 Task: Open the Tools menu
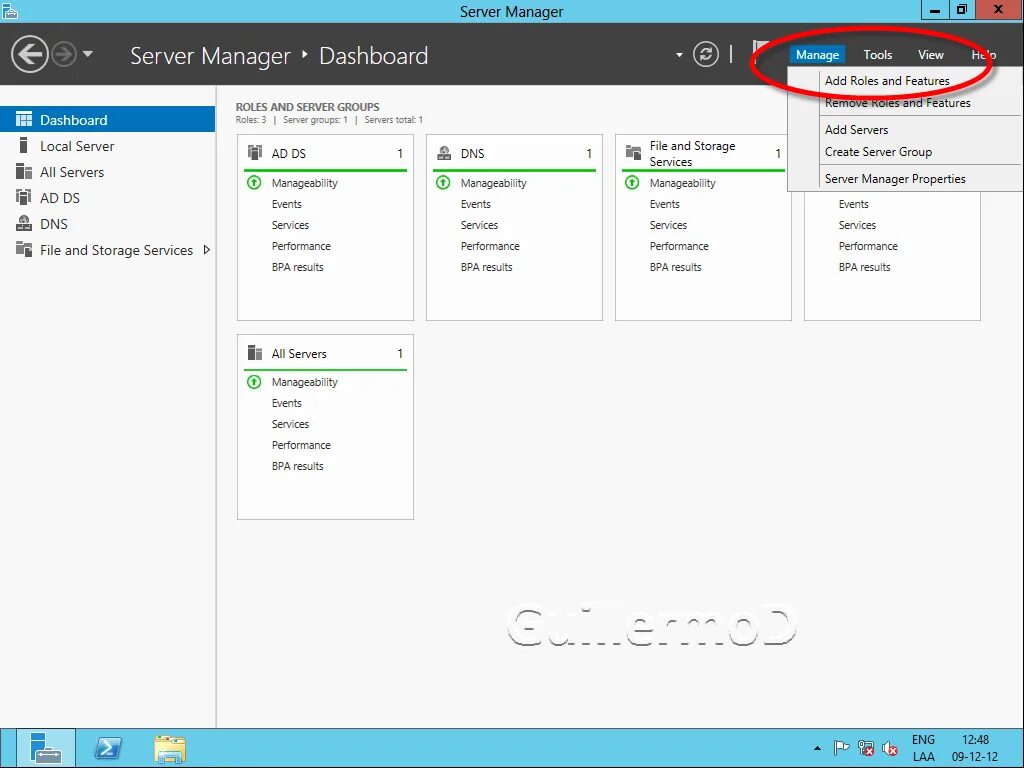coord(877,55)
